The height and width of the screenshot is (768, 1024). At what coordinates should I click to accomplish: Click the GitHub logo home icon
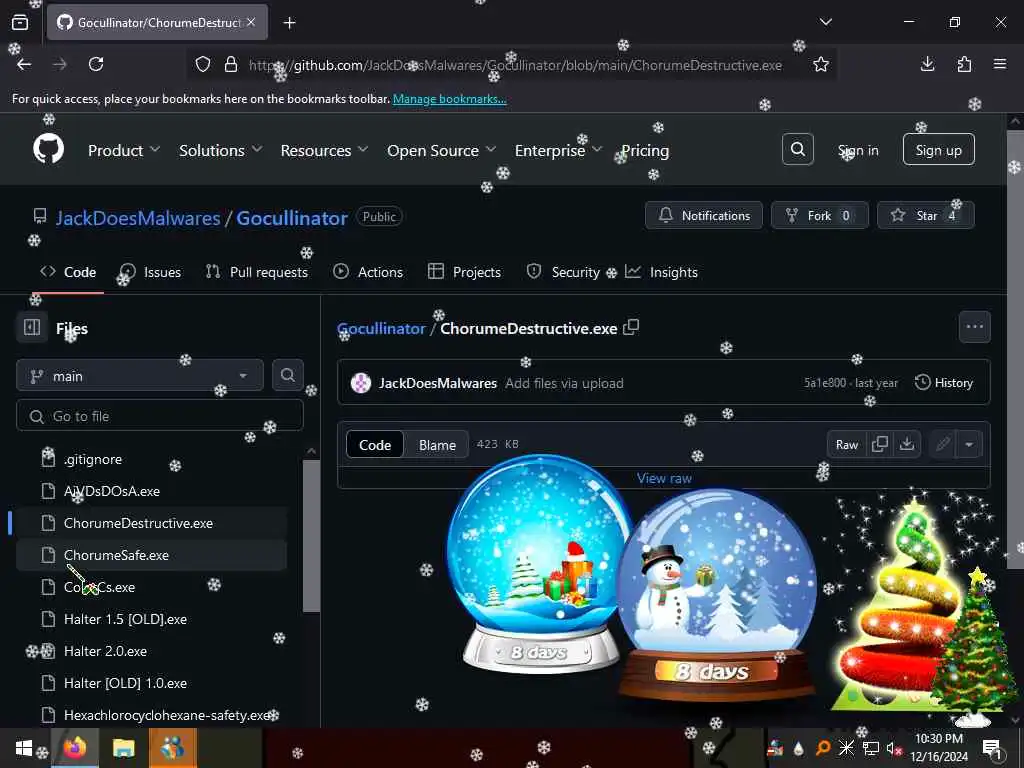pyautogui.click(x=49, y=150)
